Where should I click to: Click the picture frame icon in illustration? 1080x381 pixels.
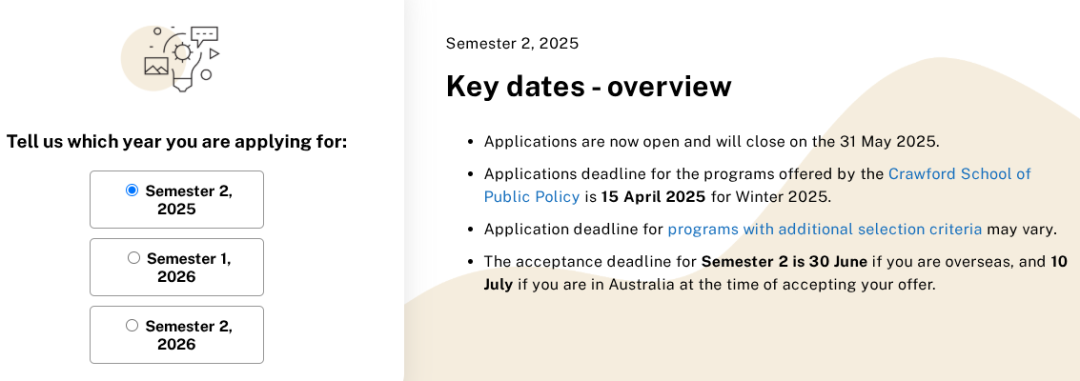(156, 66)
